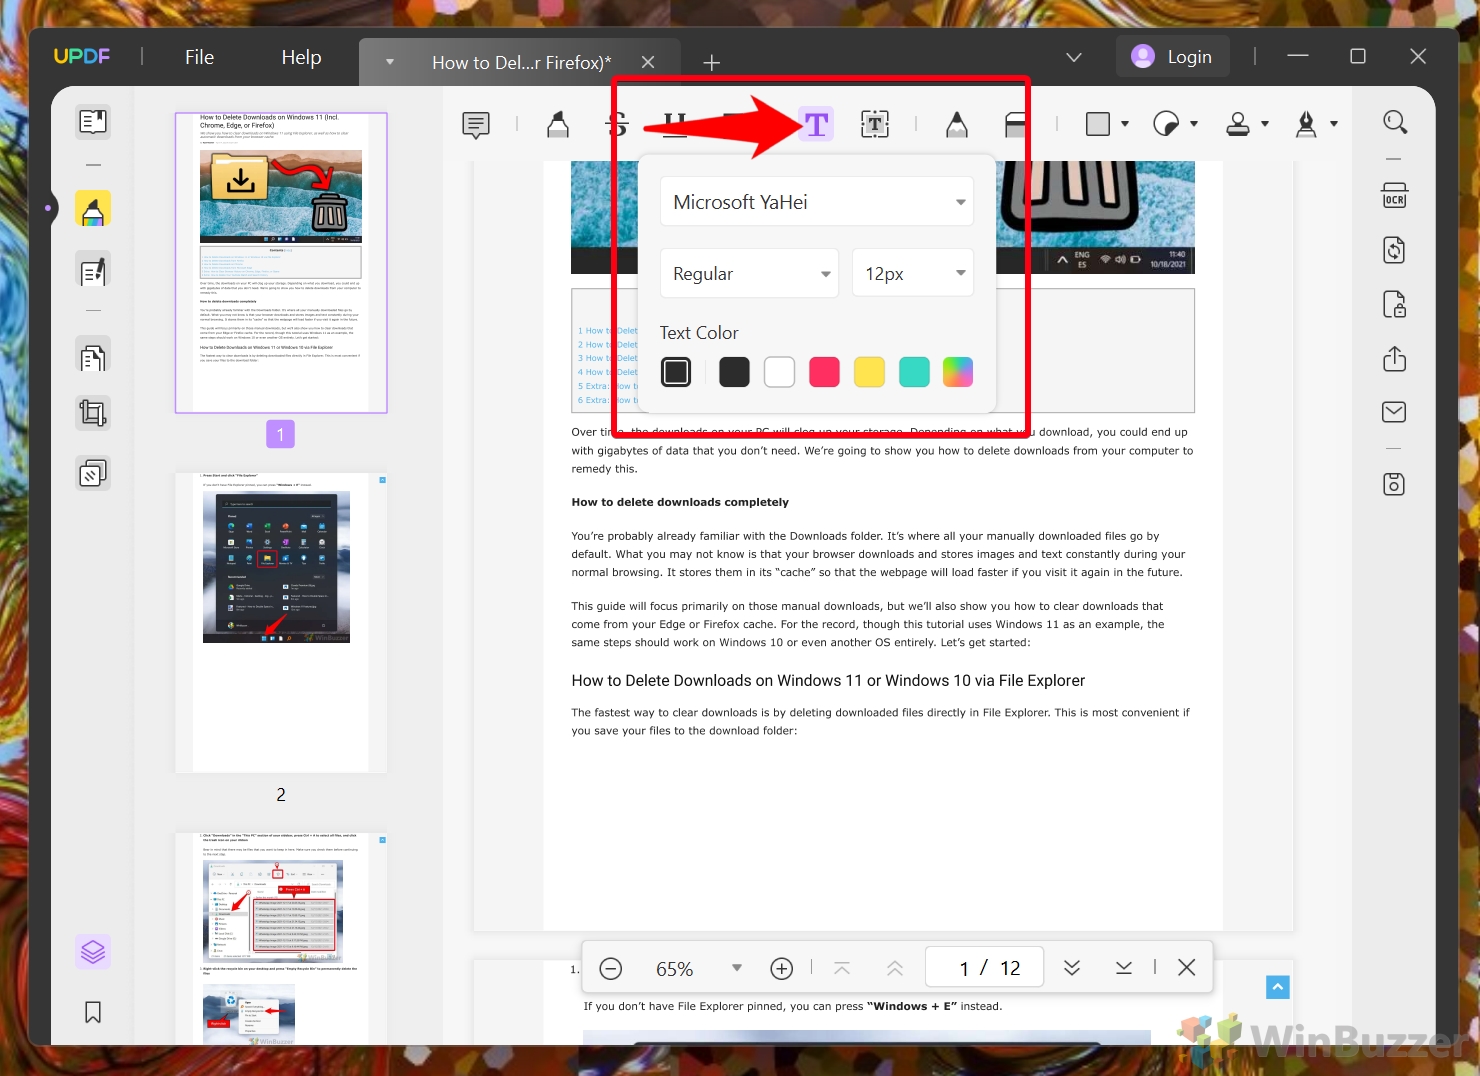Zoom in with the plus button
This screenshot has height=1076, width=1480.
782,968
